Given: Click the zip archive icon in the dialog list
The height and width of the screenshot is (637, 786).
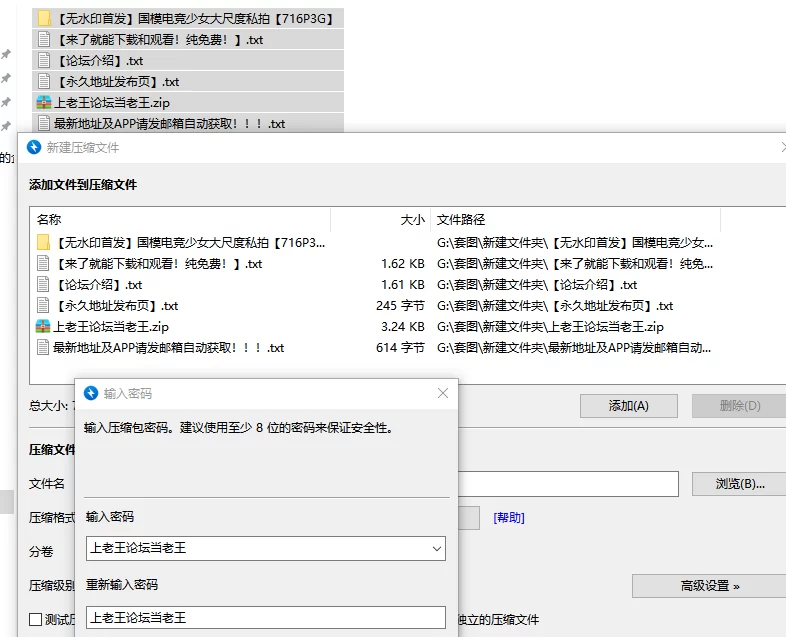Looking at the screenshot, I should point(44,327).
